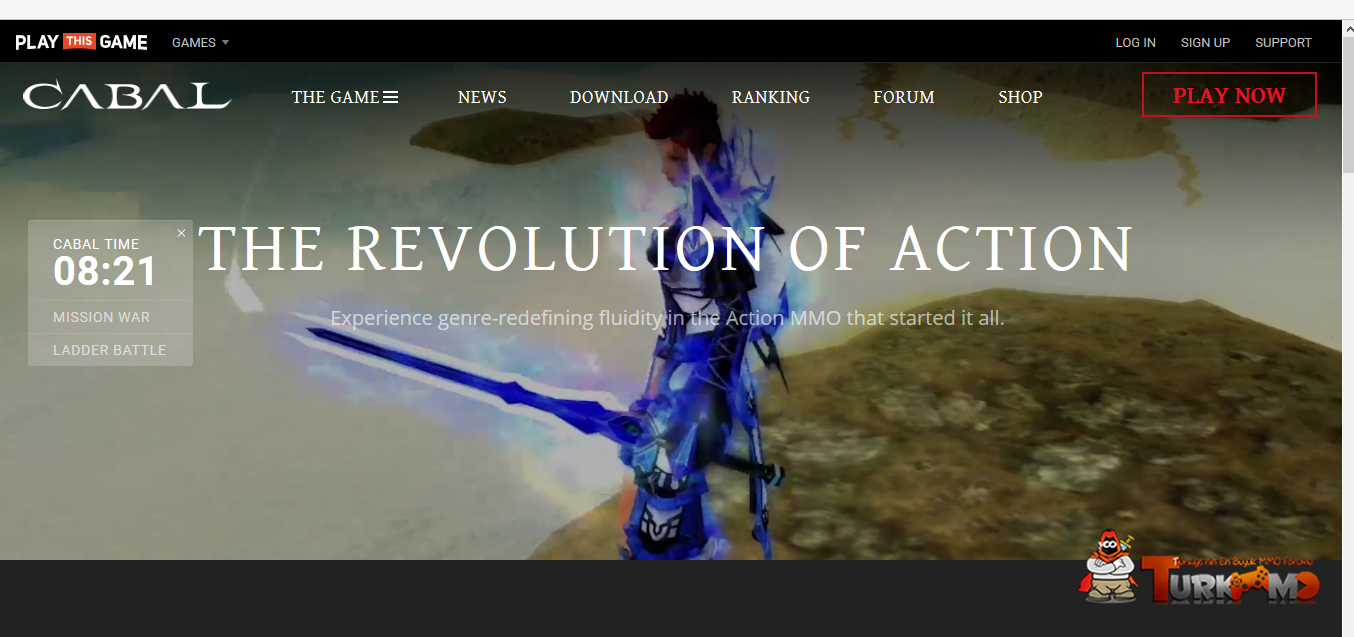Visit the Forum
1354x637 pixels.
pos(904,97)
